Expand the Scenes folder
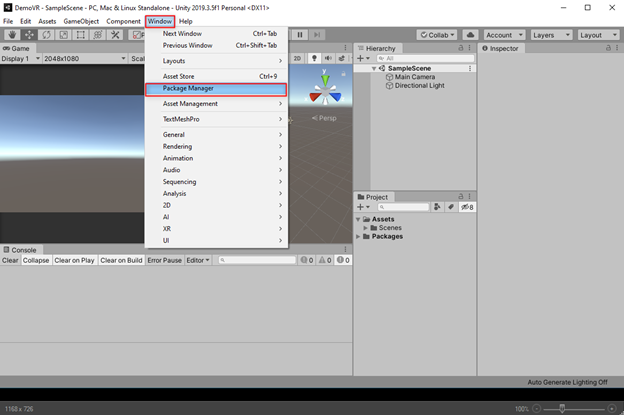 pos(365,228)
